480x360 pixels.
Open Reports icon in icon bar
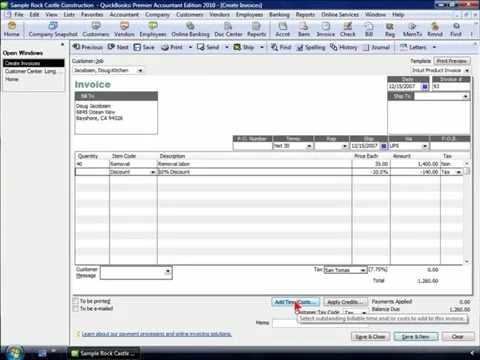pyautogui.click(x=256, y=29)
